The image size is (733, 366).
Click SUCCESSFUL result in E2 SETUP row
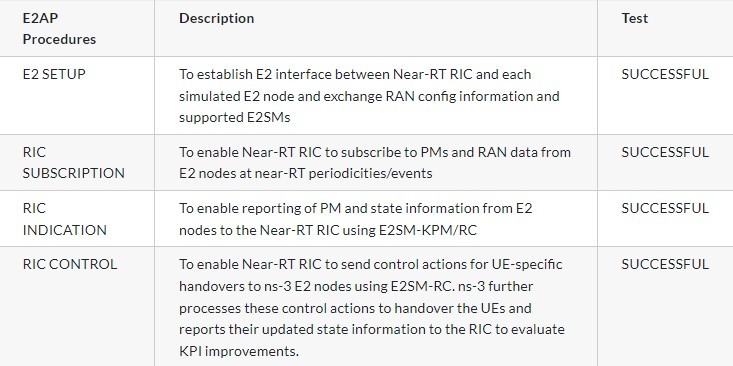coord(665,74)
